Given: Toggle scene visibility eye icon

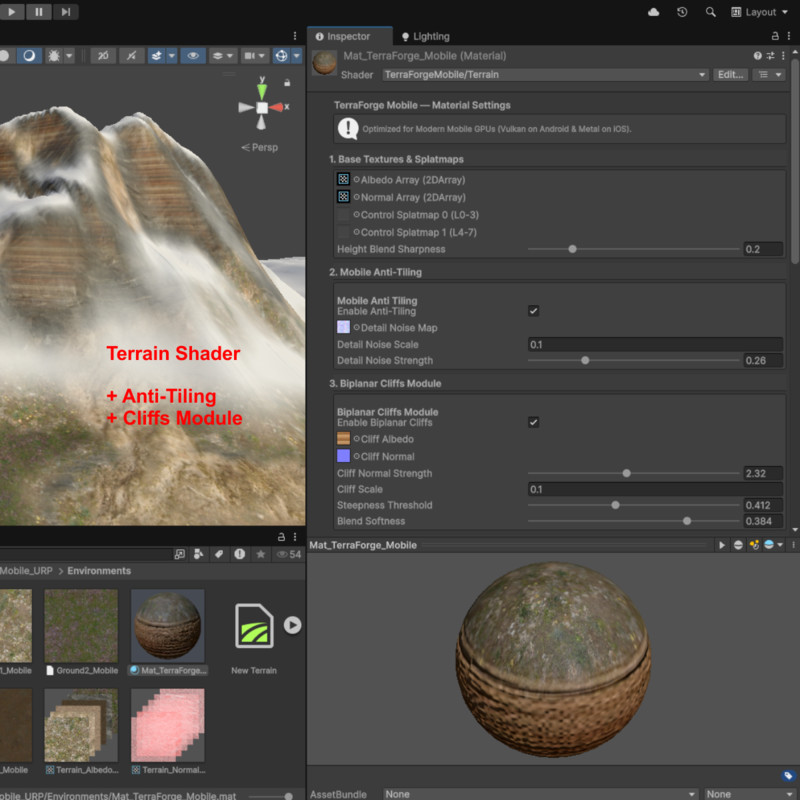Looking at the screenshot, I should point(192,56).
